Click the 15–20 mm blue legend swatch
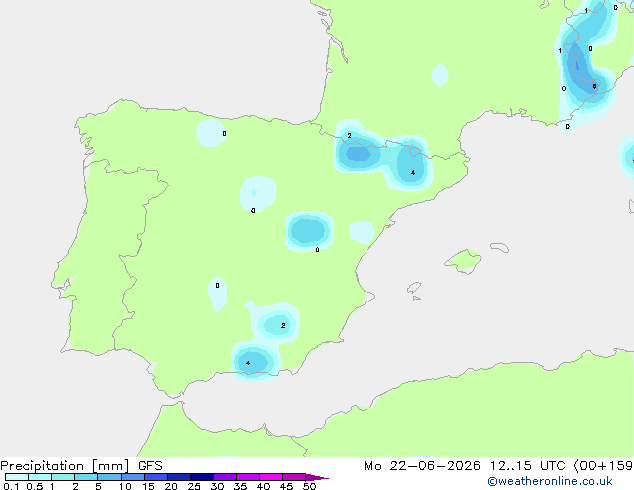The image size is (634, 490). coord(155,477)
